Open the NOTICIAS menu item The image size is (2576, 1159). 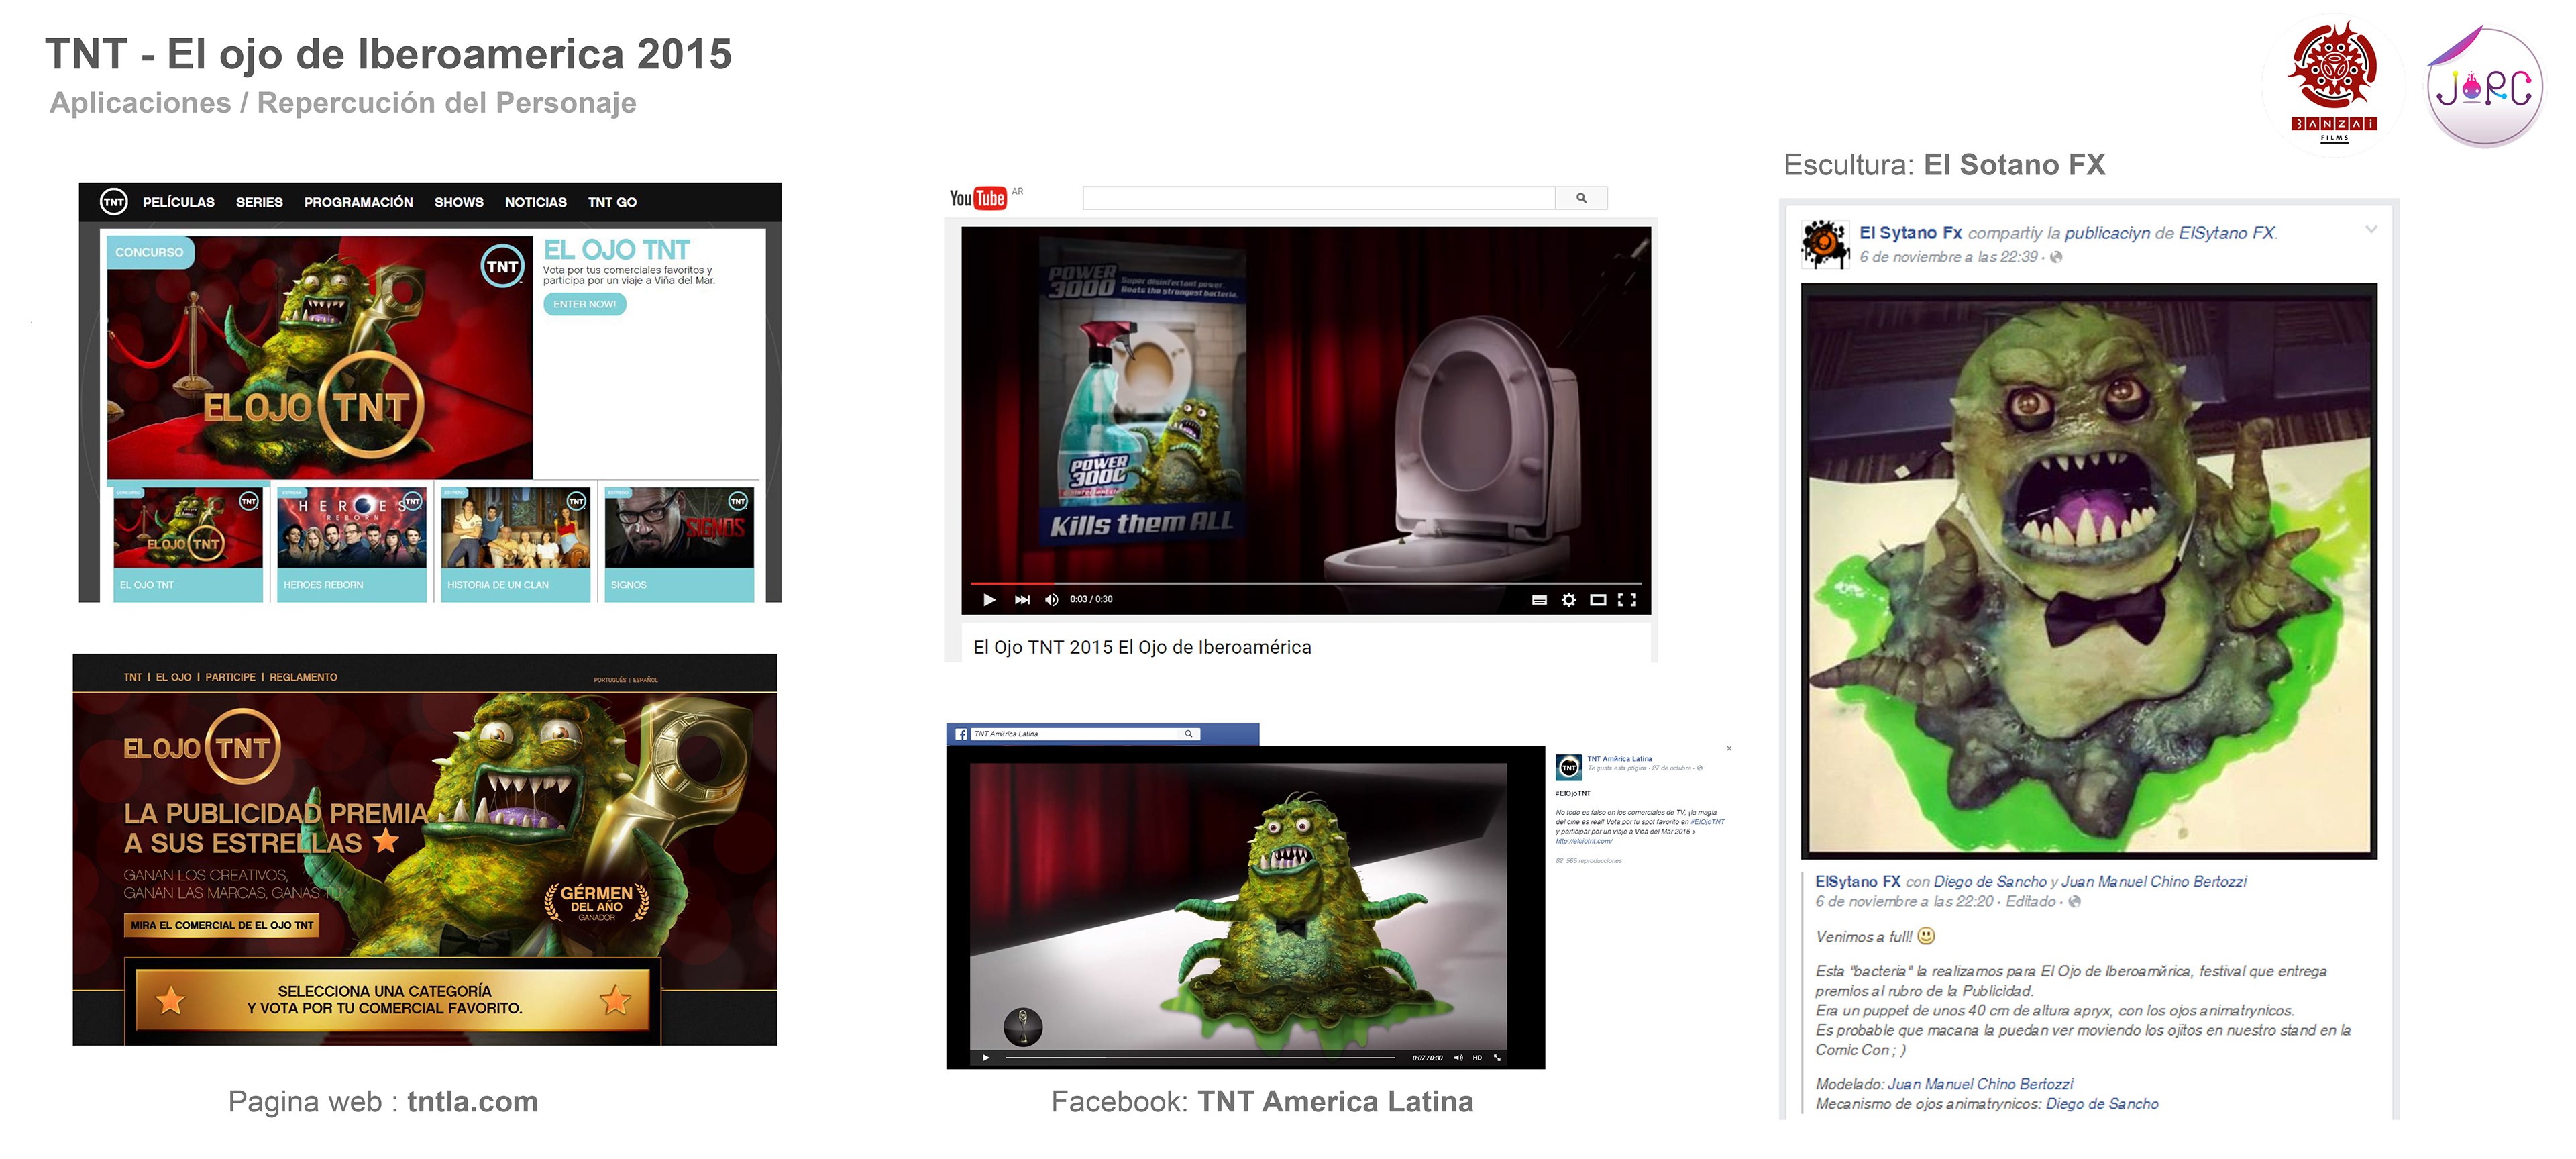tap(535, 202)
